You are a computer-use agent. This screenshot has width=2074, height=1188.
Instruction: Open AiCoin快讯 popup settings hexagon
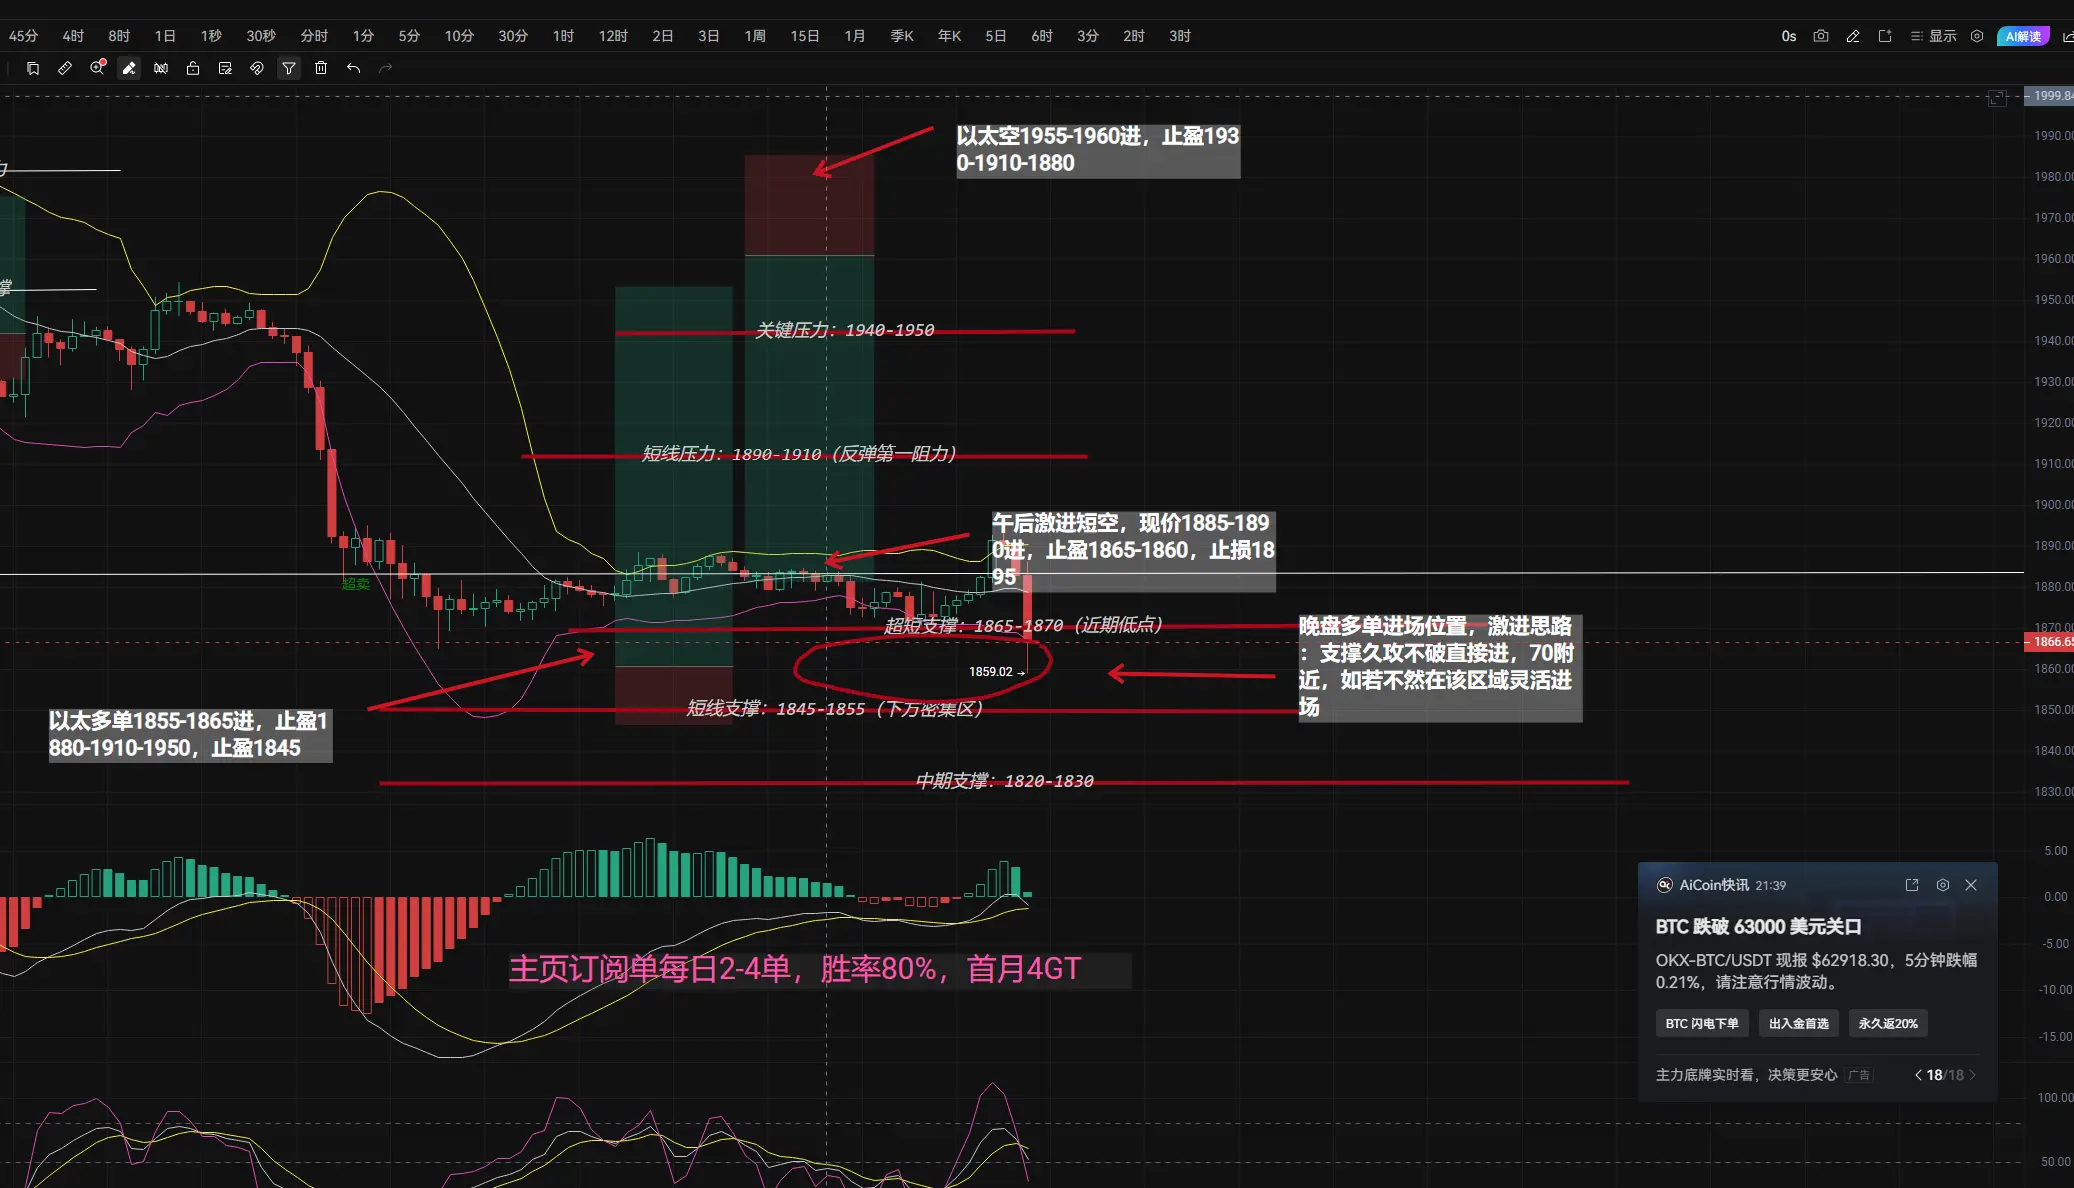click(1943, 885)
